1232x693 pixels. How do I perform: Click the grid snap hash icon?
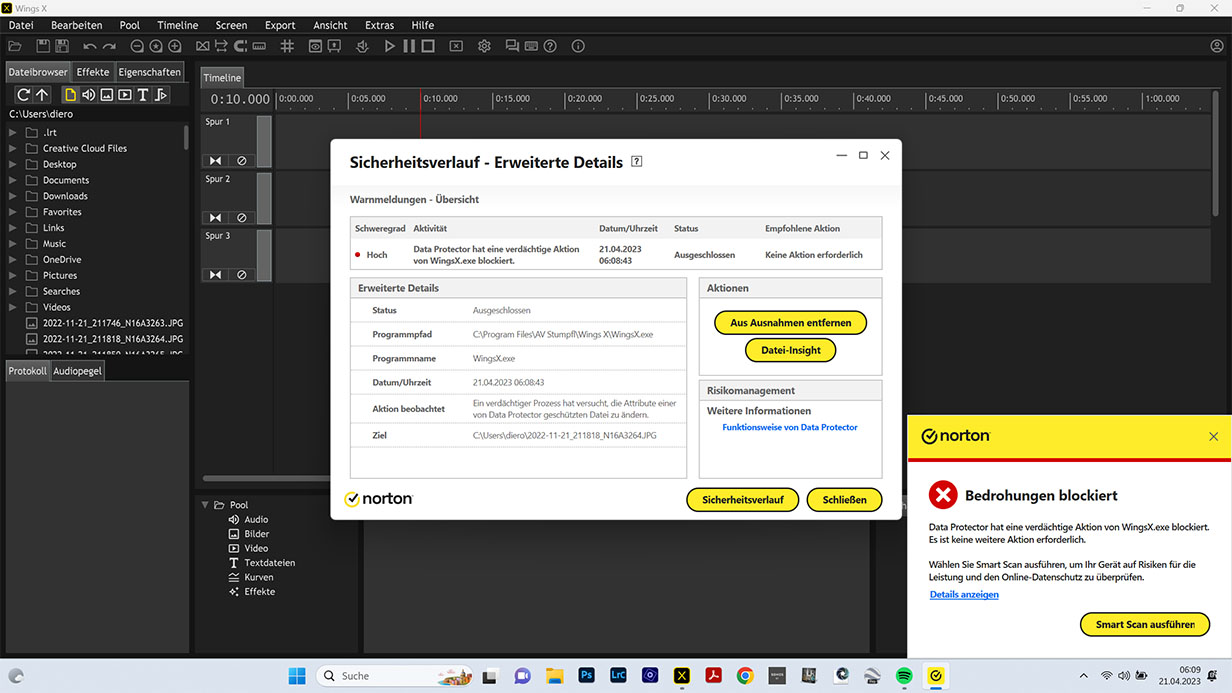tap(287, 46)
